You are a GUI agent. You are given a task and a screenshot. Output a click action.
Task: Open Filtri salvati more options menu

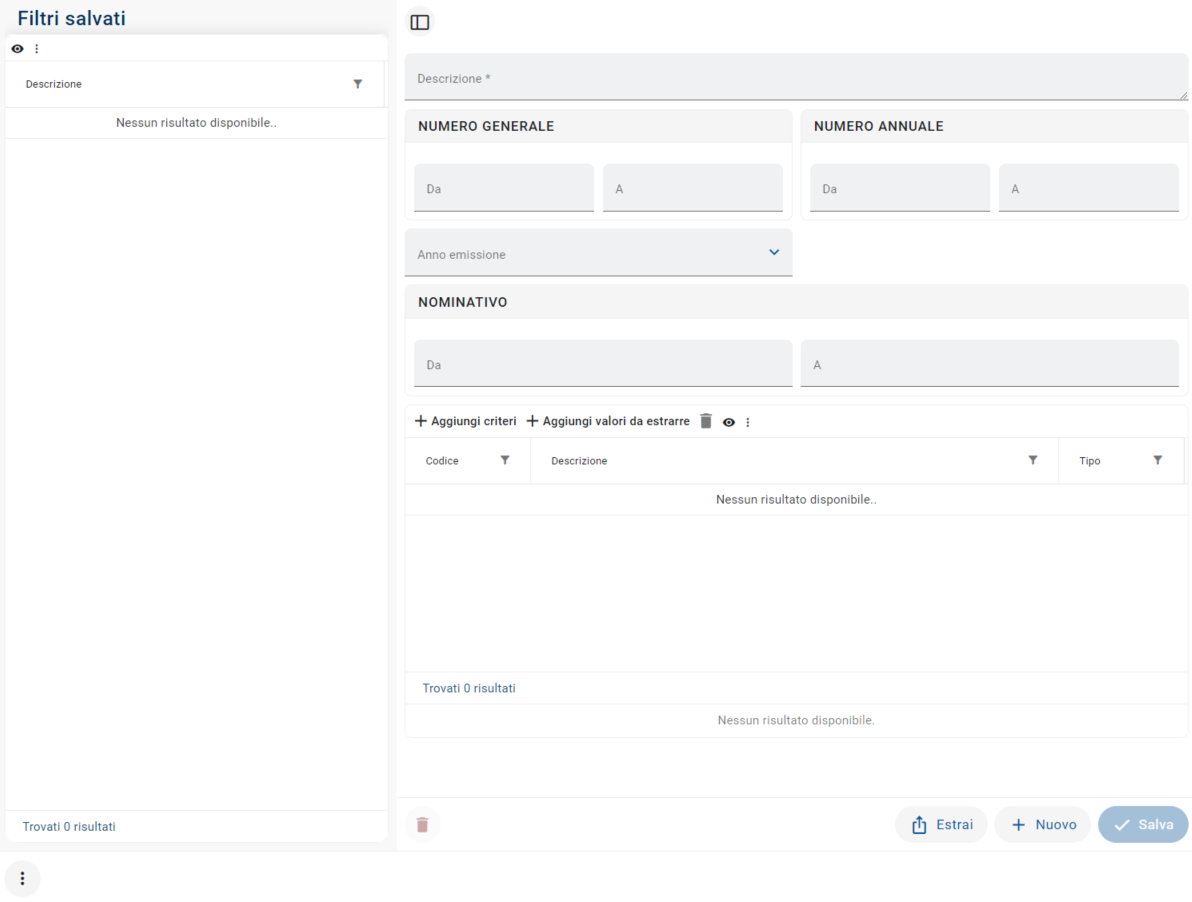[37, 49]
